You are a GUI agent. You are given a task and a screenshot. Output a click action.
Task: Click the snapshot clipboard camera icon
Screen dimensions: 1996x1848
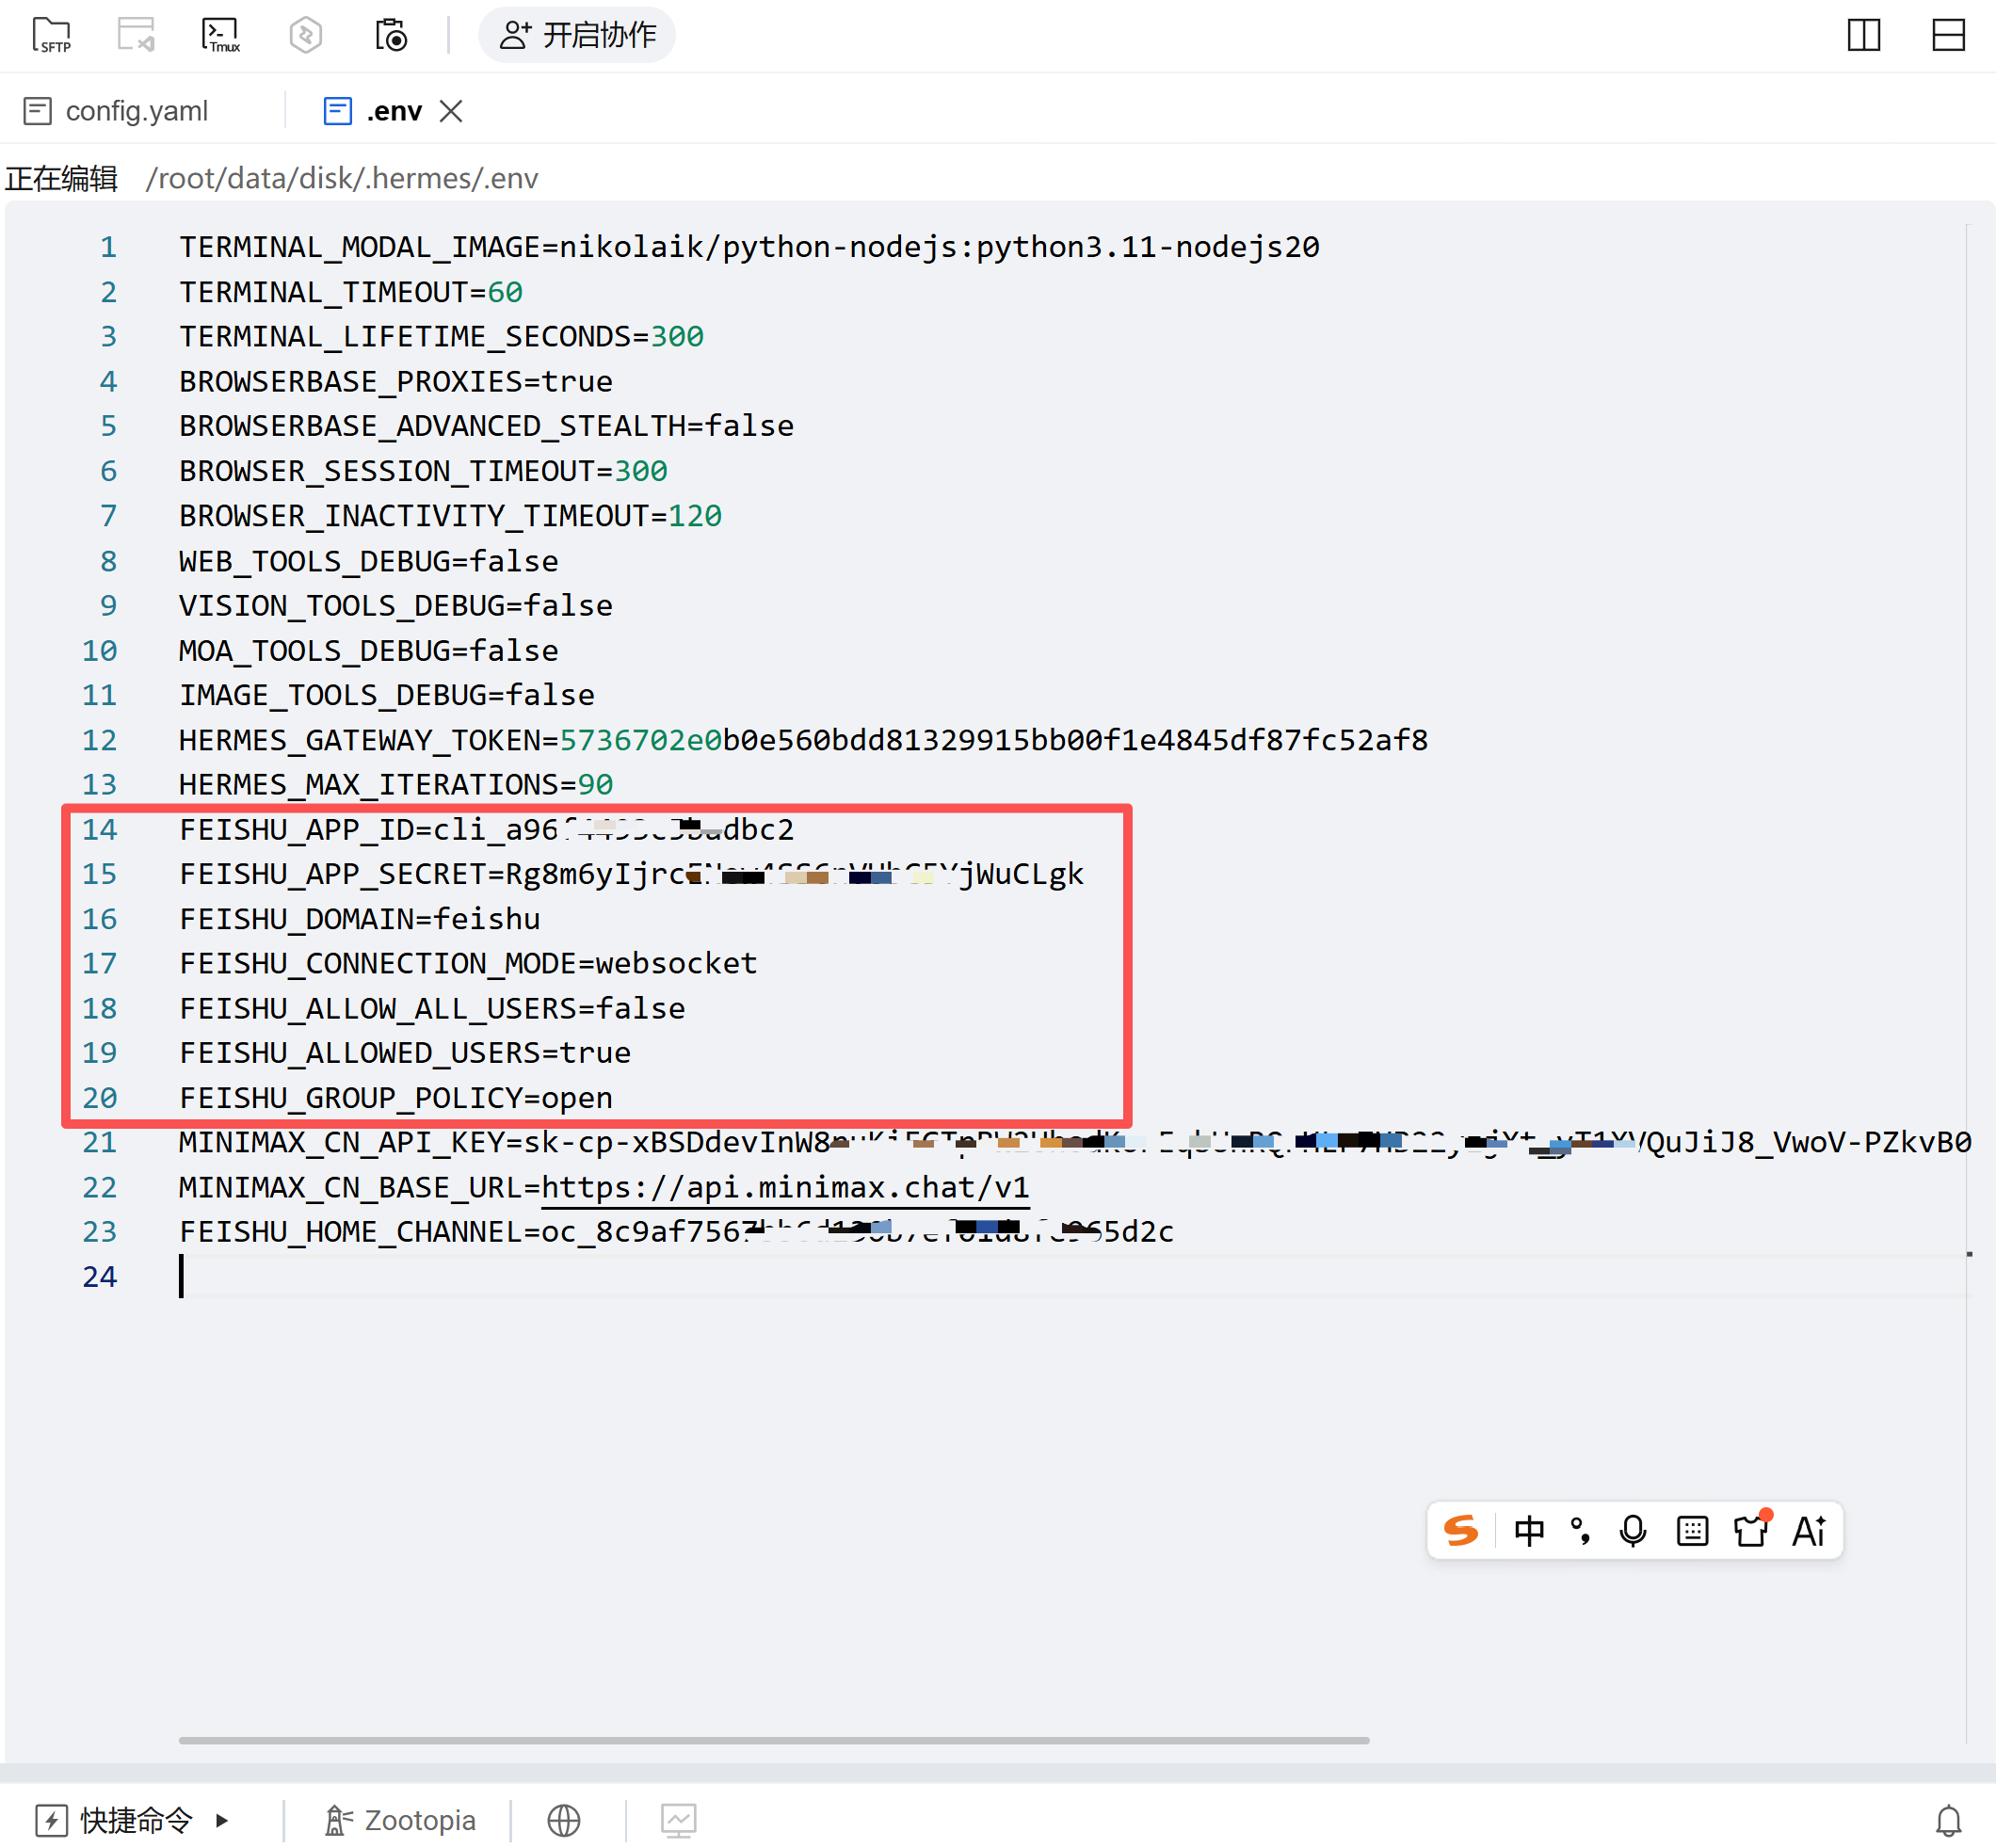tap(391, 35)
